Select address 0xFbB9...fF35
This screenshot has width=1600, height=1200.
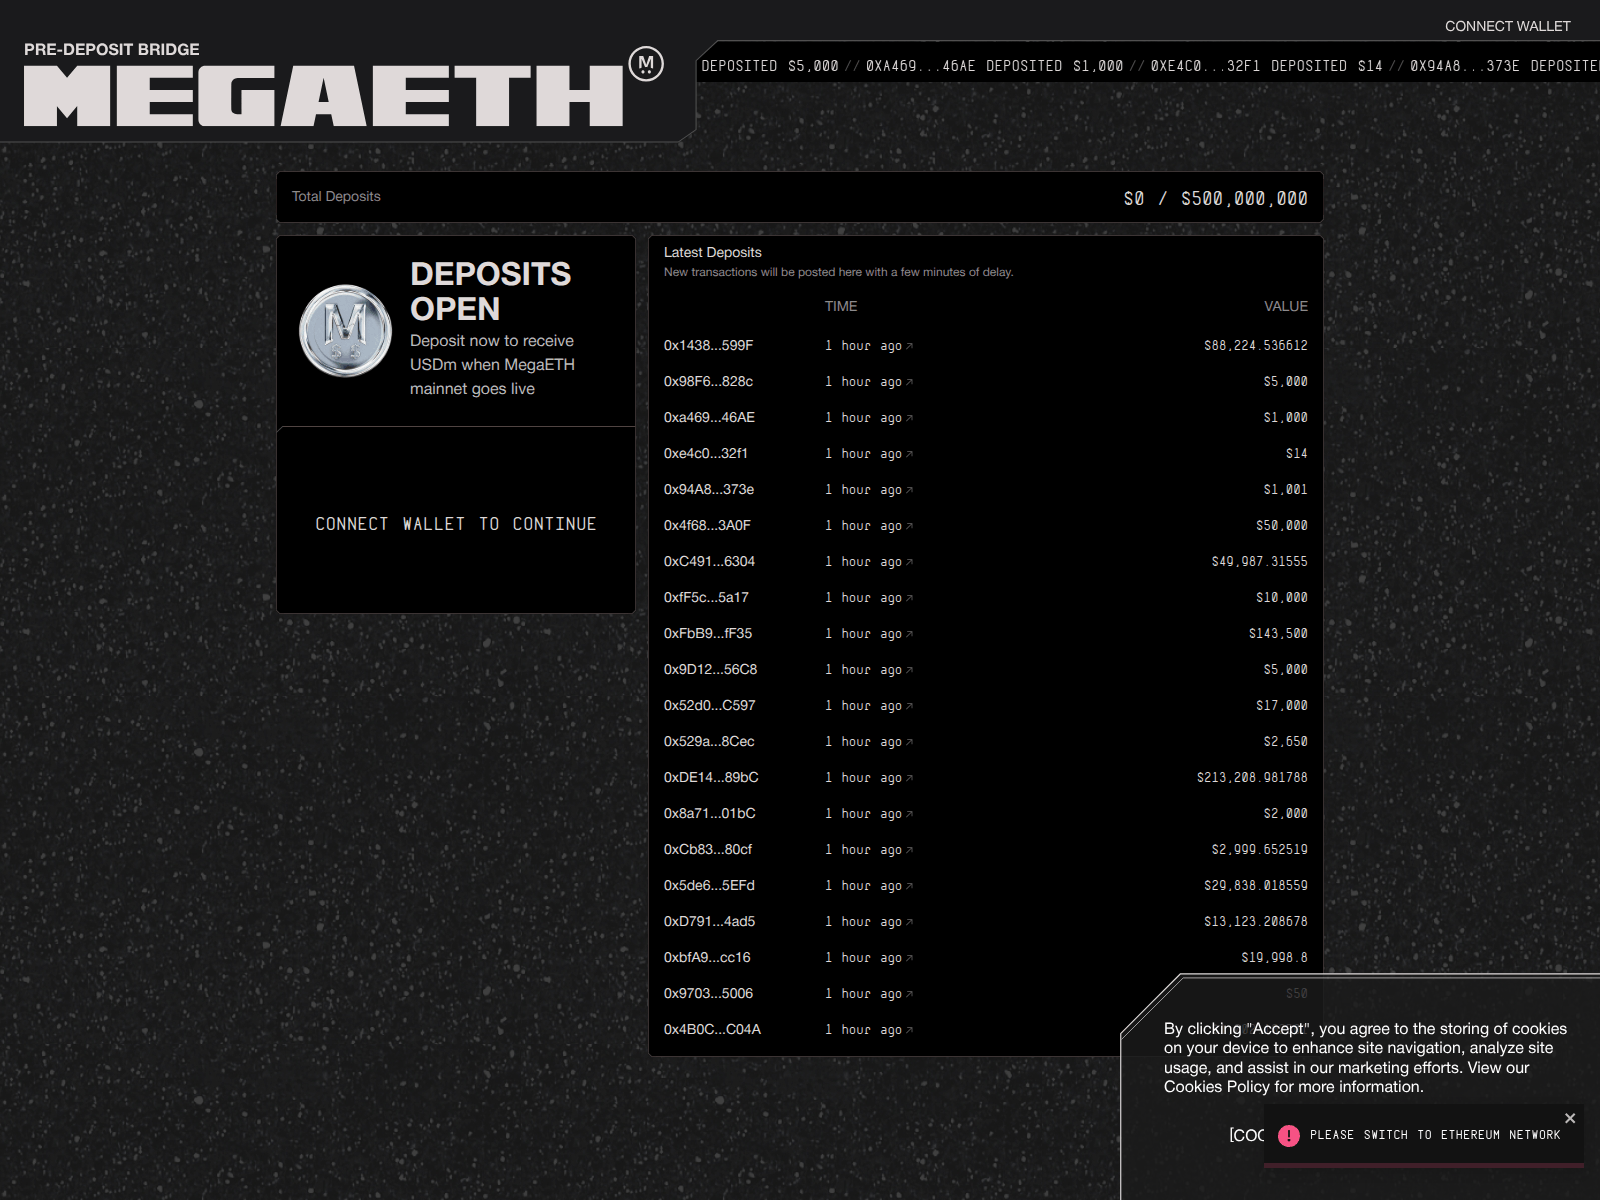(708, 633)
